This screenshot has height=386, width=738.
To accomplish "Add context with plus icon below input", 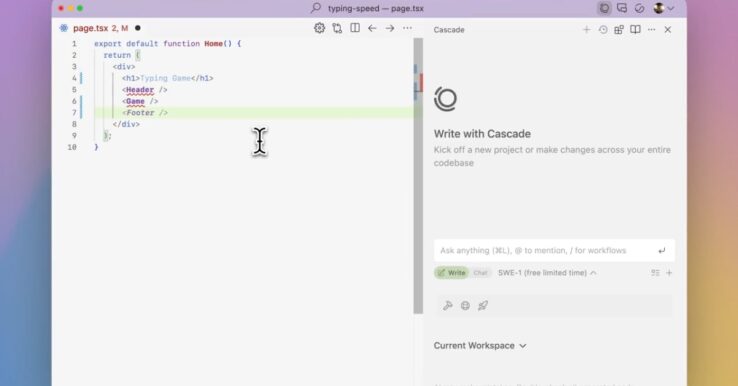I will (669, 273).
